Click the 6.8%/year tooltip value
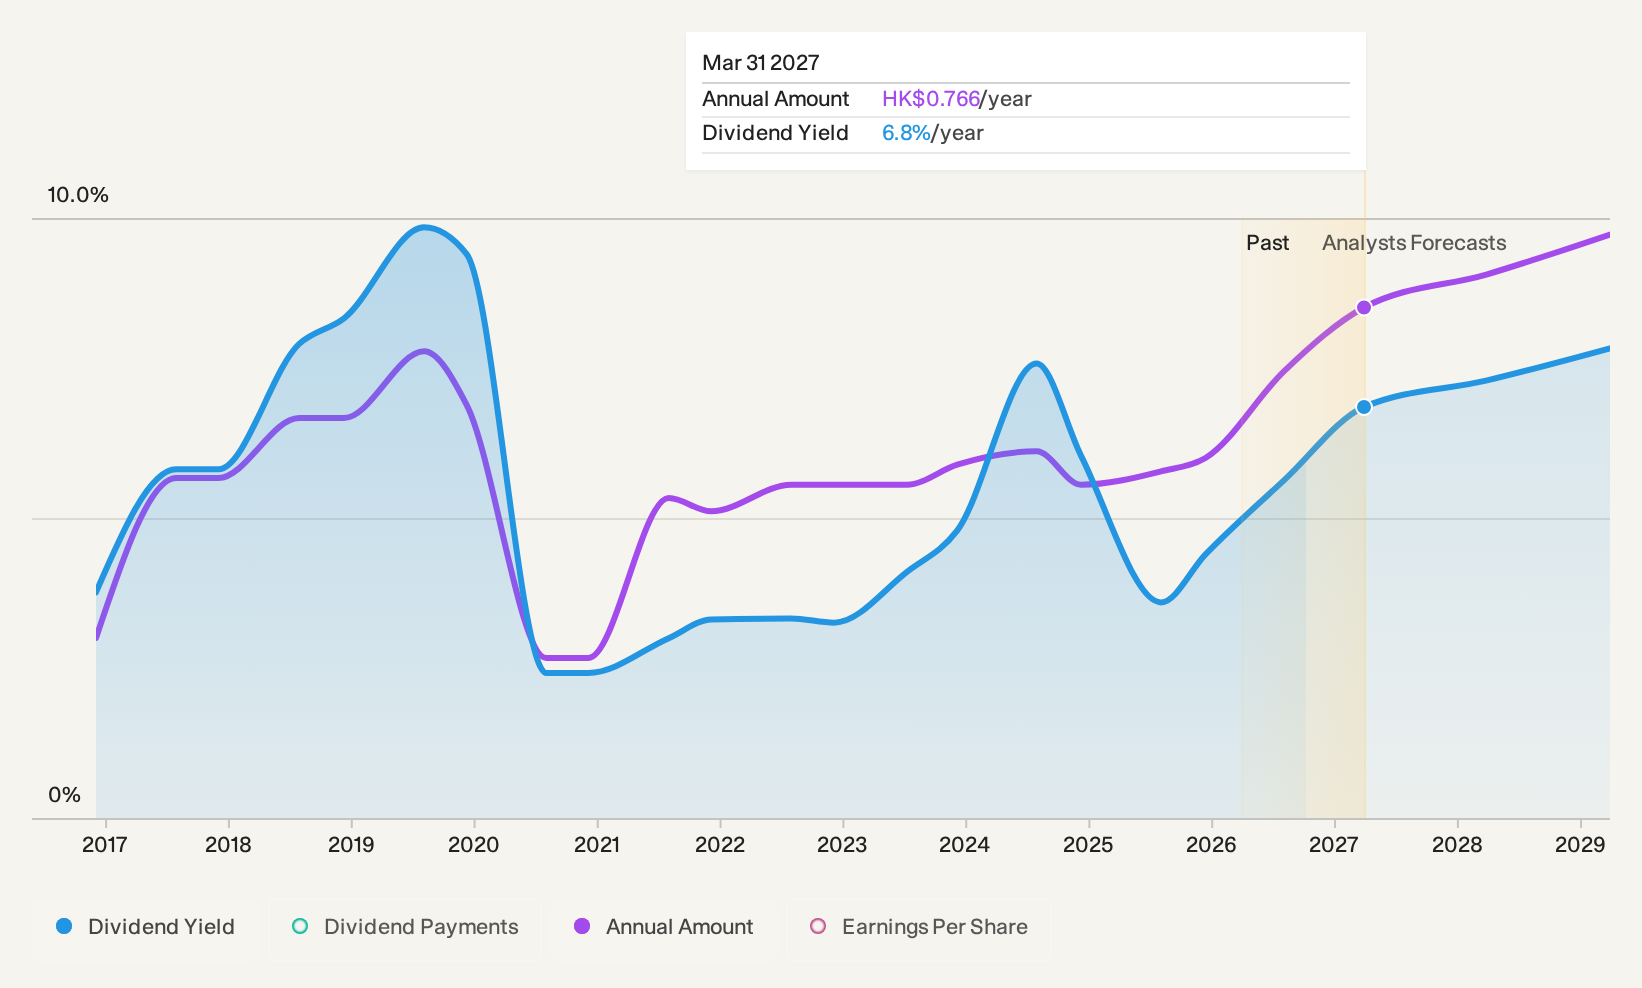 [x=933, y=133]
